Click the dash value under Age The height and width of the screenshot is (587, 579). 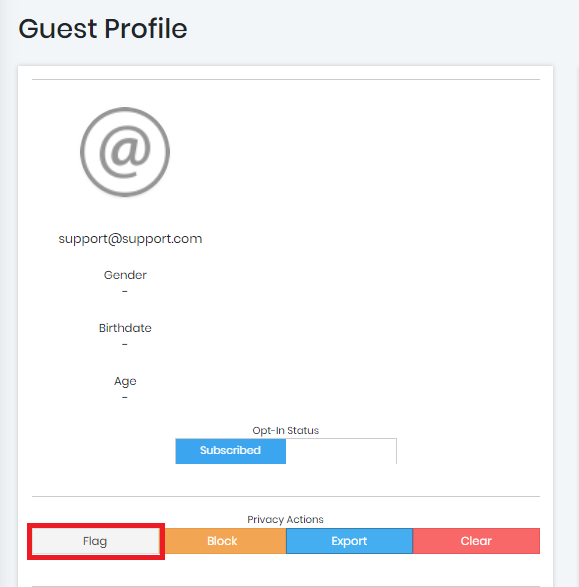(125, 397)
